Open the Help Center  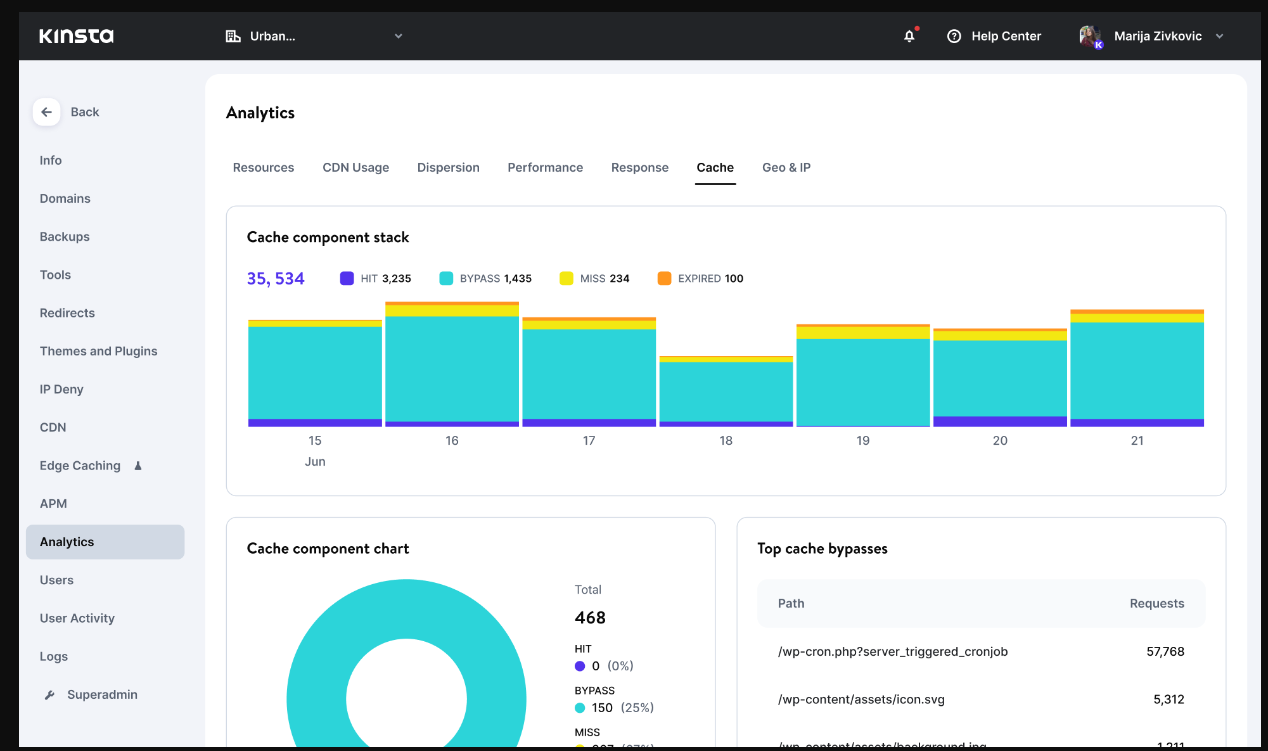[x=1005, y=36]
